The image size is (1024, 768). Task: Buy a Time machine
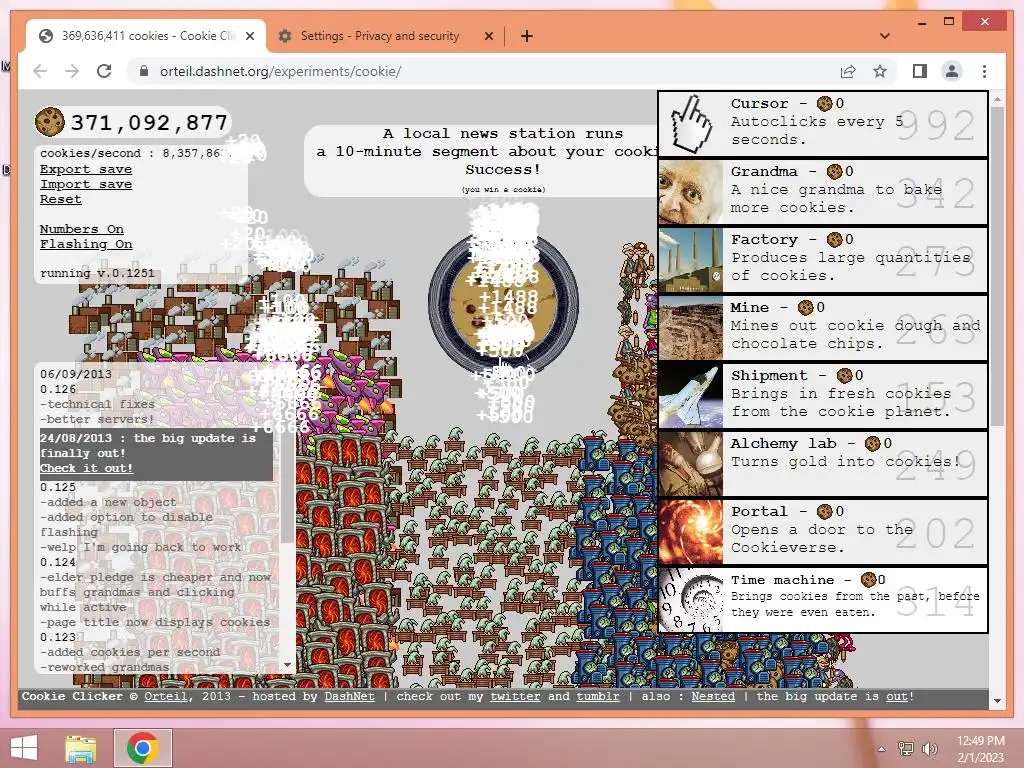coord(823,600)
